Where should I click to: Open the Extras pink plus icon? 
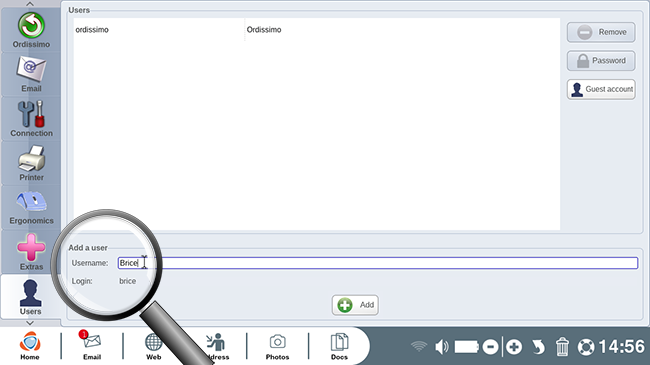click(31, 251)
